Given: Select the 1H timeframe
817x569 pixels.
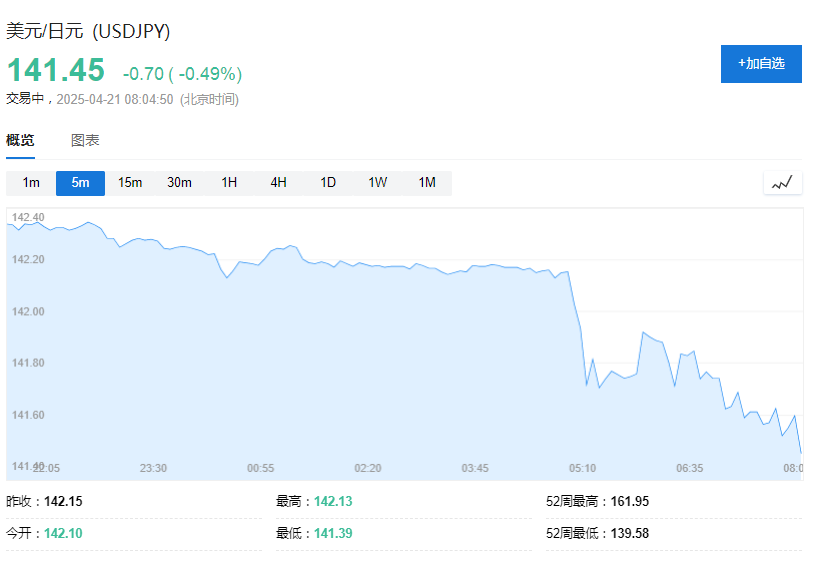Looking at the screenshot, I should click(229, 182).
